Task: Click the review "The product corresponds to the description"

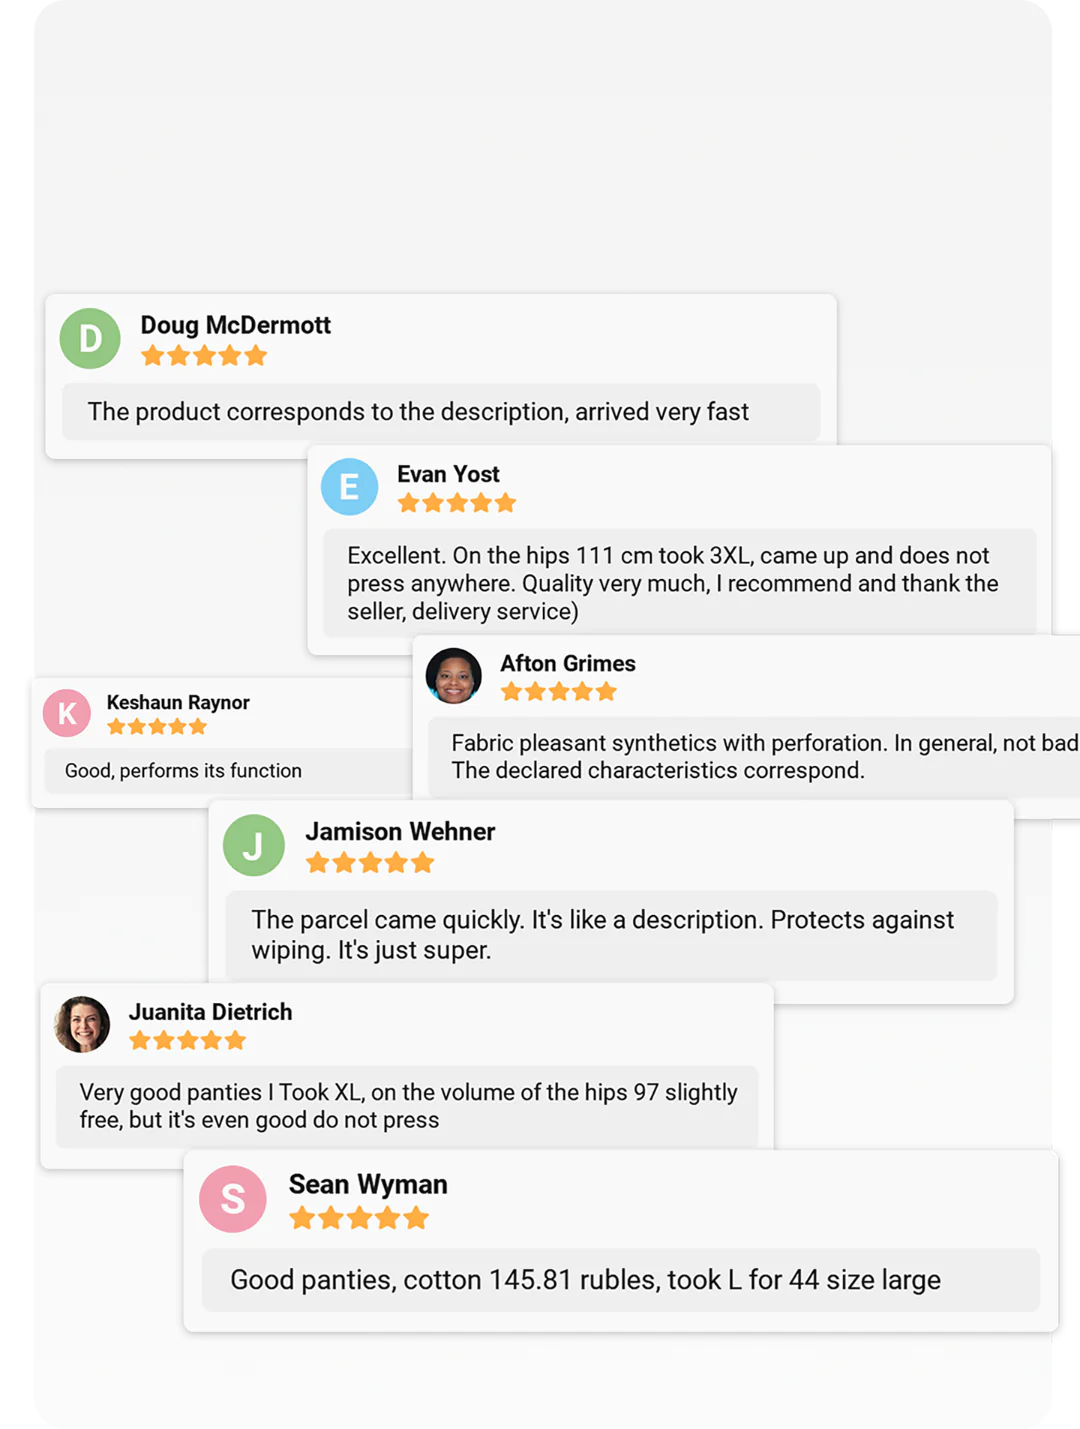Action: pos(418,412)
